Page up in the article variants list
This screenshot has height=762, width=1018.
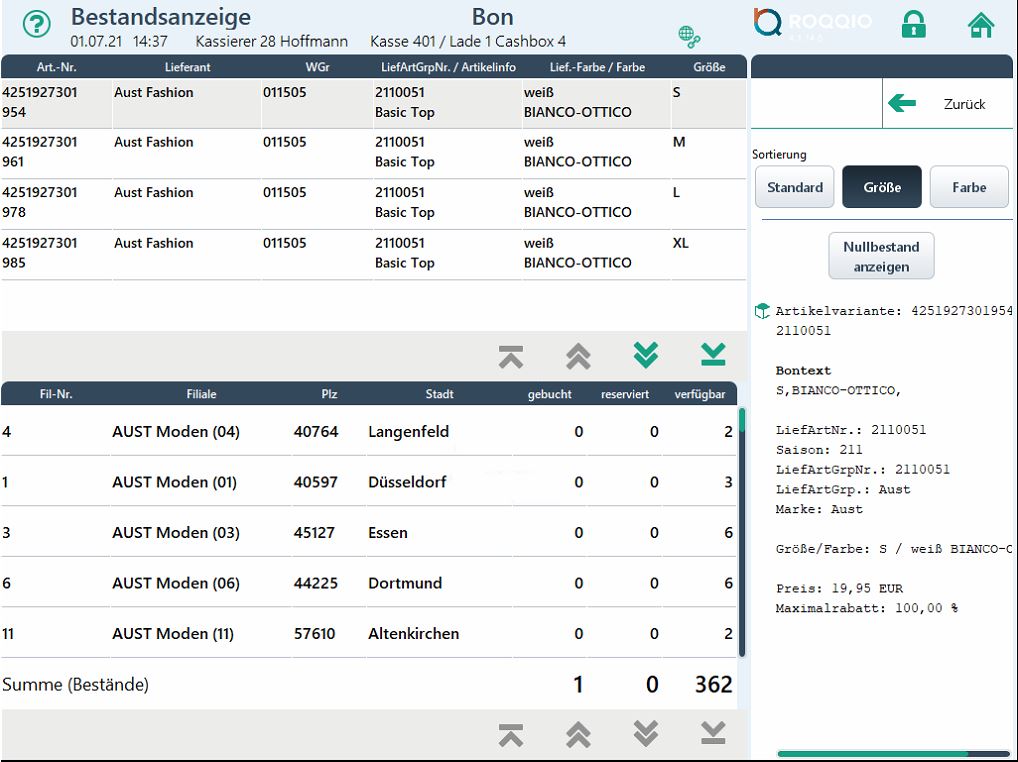[578, 355]
